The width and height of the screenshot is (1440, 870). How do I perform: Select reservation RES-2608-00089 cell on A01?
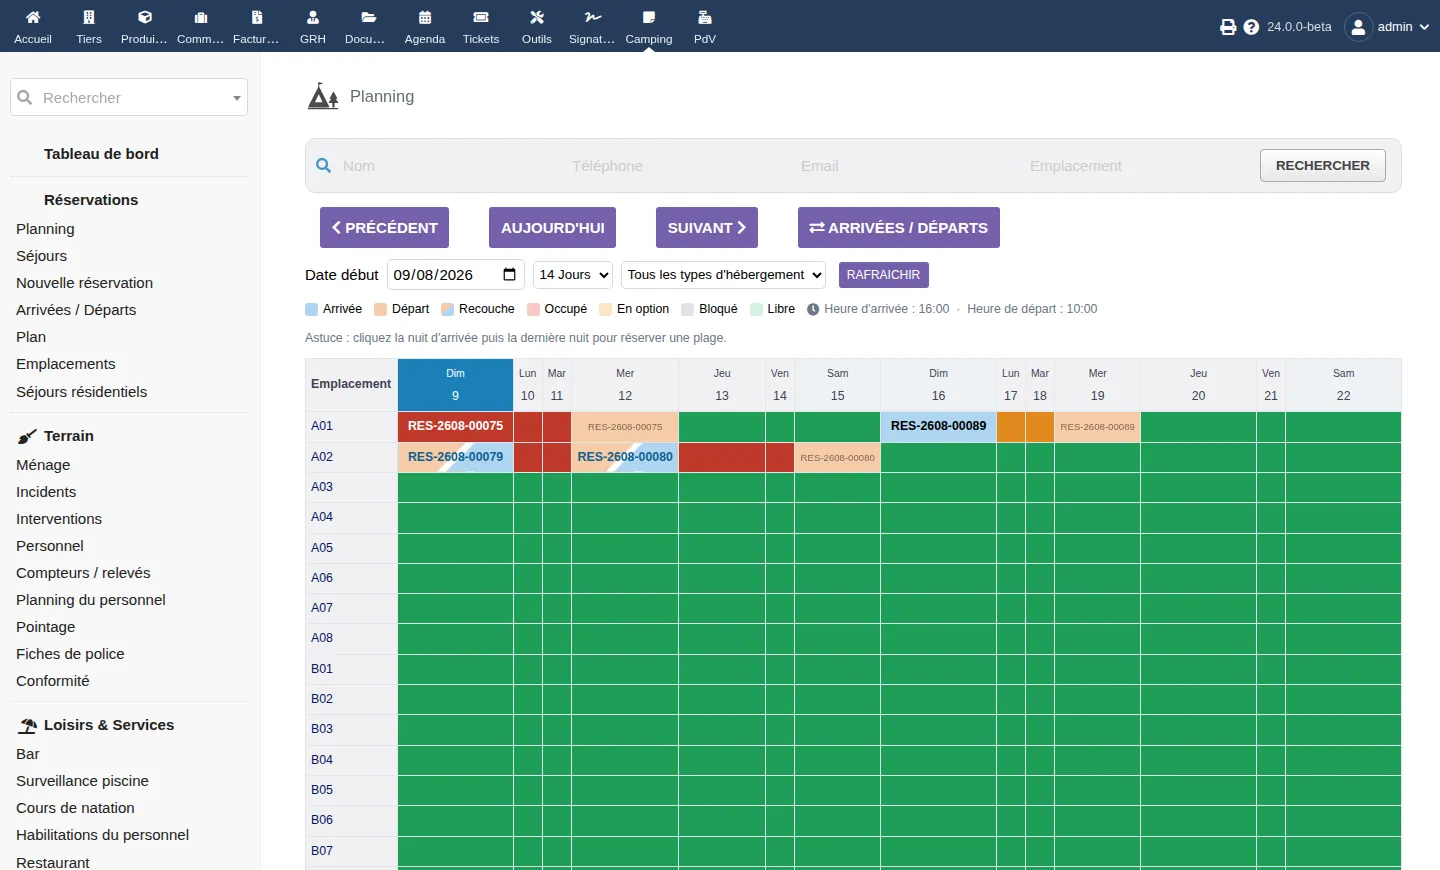(x=938, y=426)
